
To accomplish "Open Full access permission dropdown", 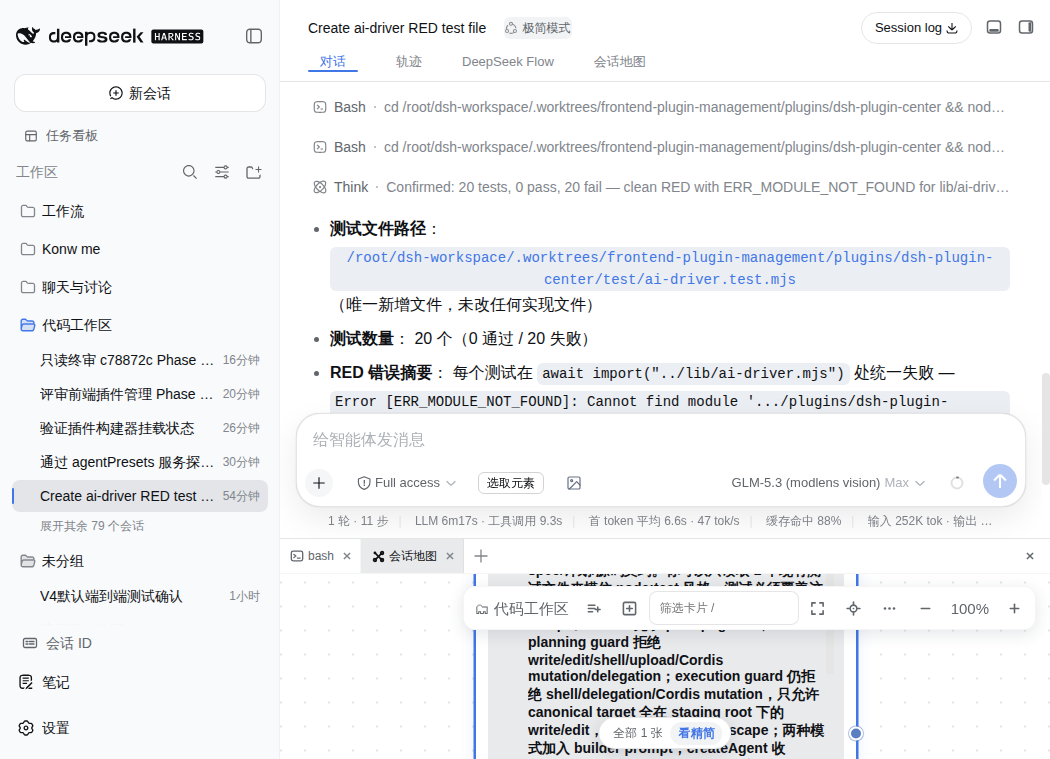I will (406, 483).
